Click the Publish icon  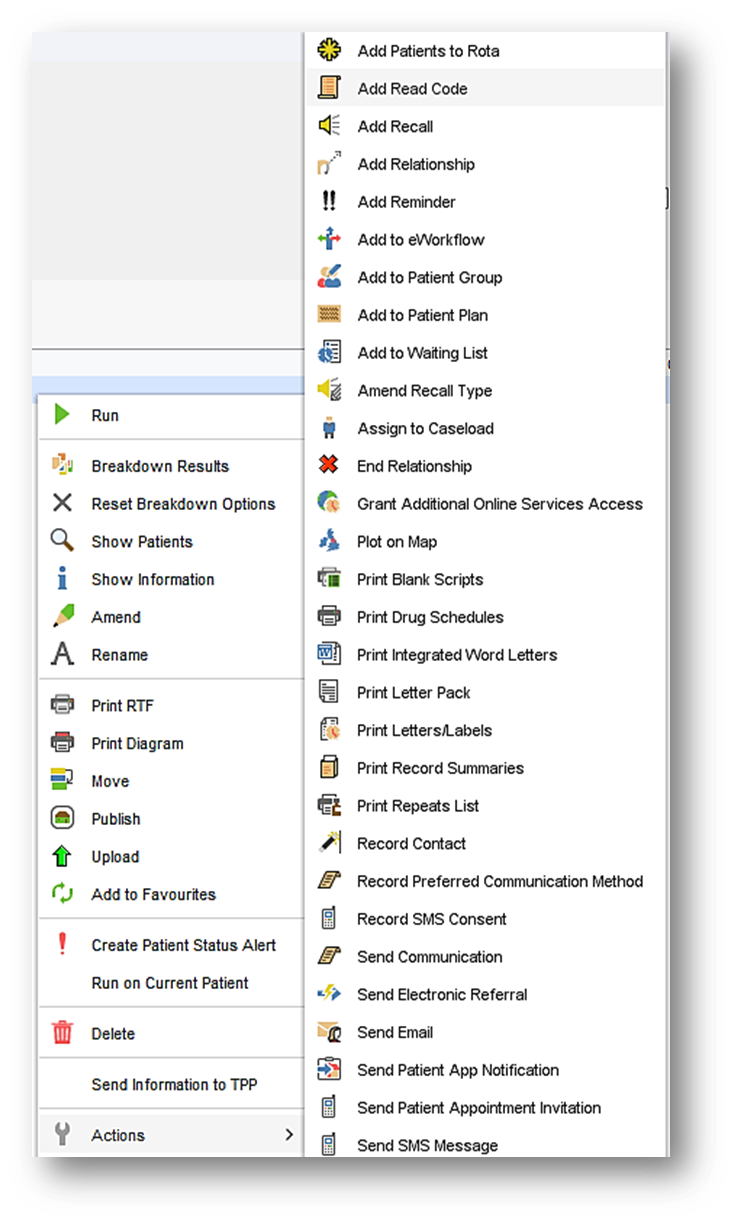tap(63, 818)
